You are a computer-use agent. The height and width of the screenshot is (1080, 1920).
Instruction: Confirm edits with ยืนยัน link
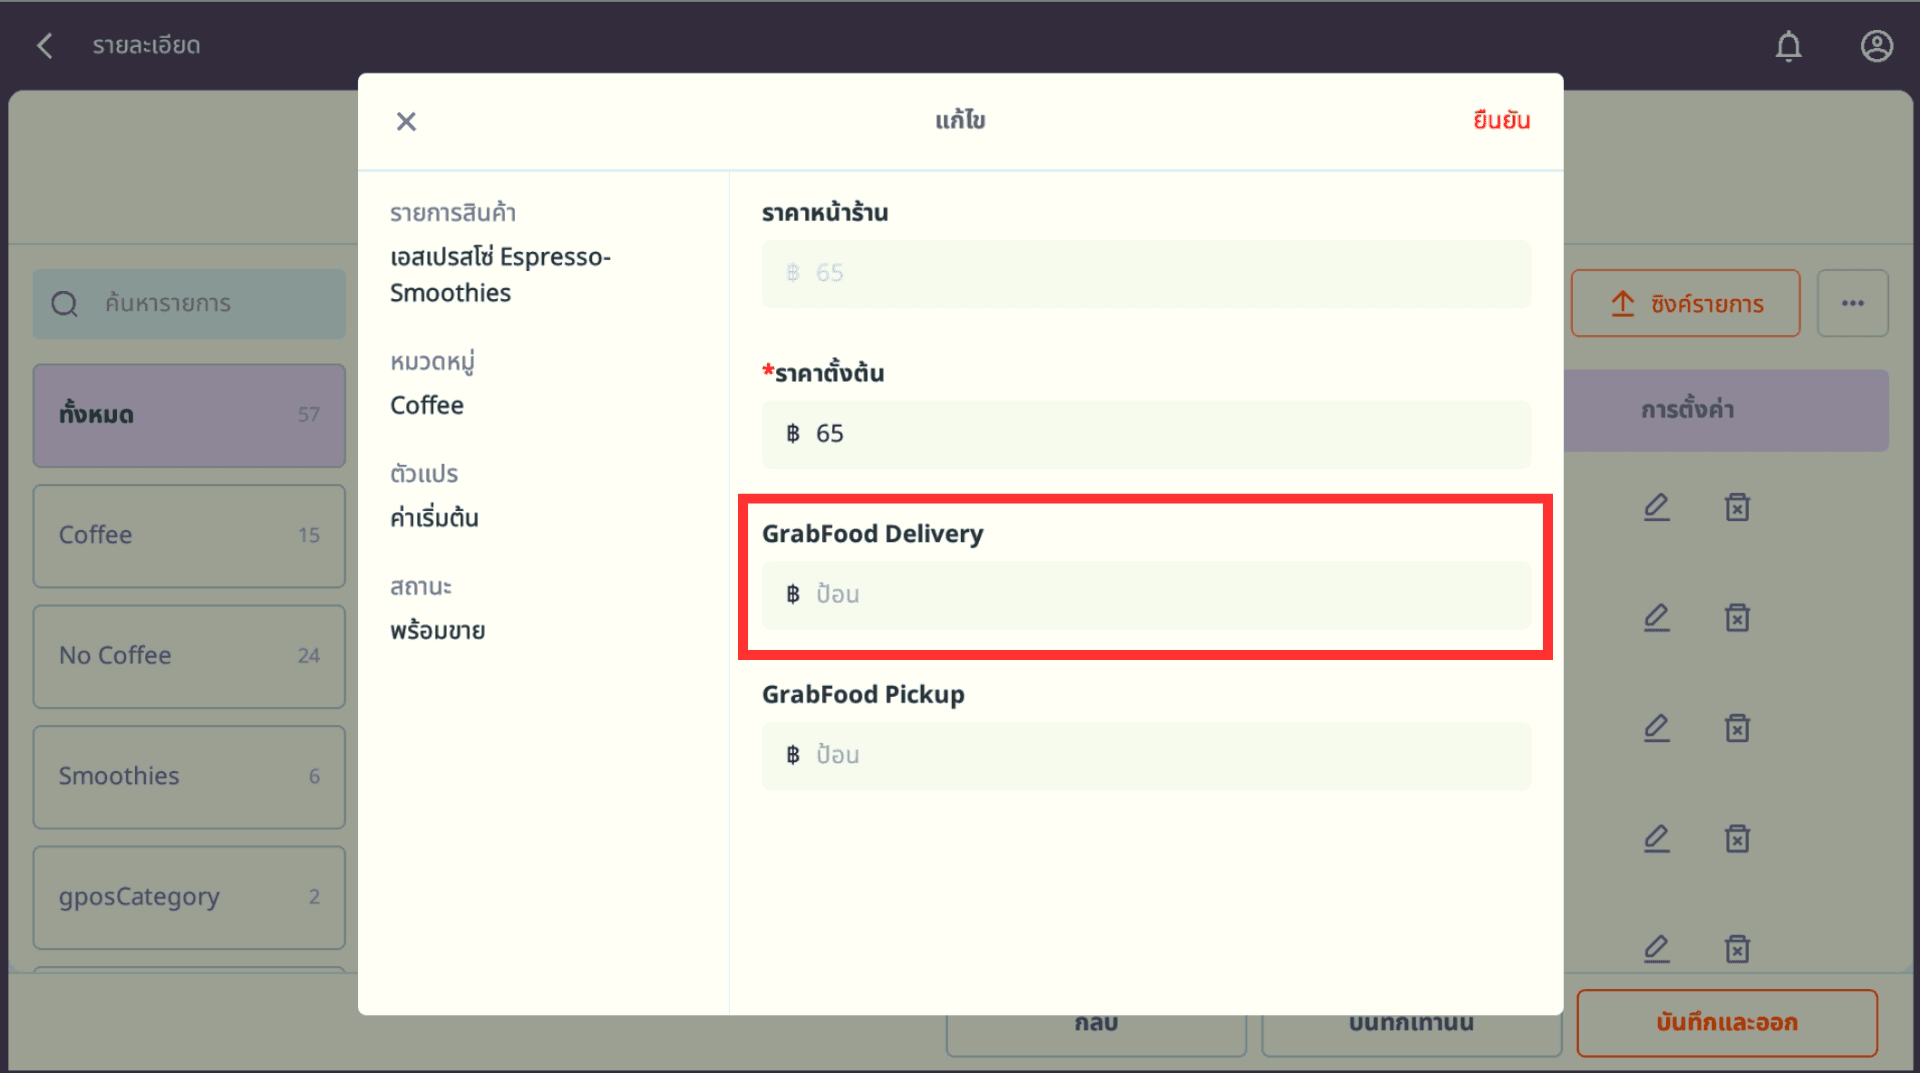click(x=1501, y=120)
